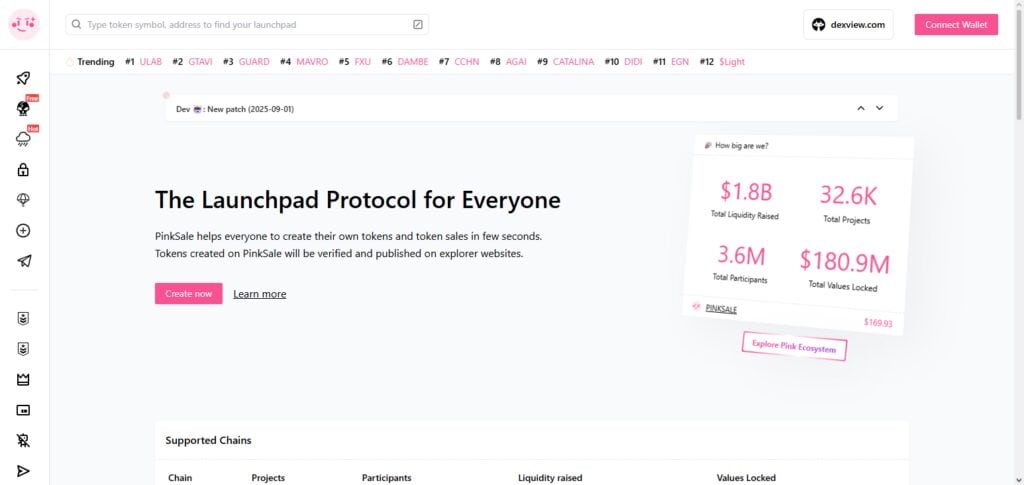Image resolution: width=1024 pixels, height=485 pixels.
Task: Click the 32.6K Total Projects stat
Action: (848, 204)
